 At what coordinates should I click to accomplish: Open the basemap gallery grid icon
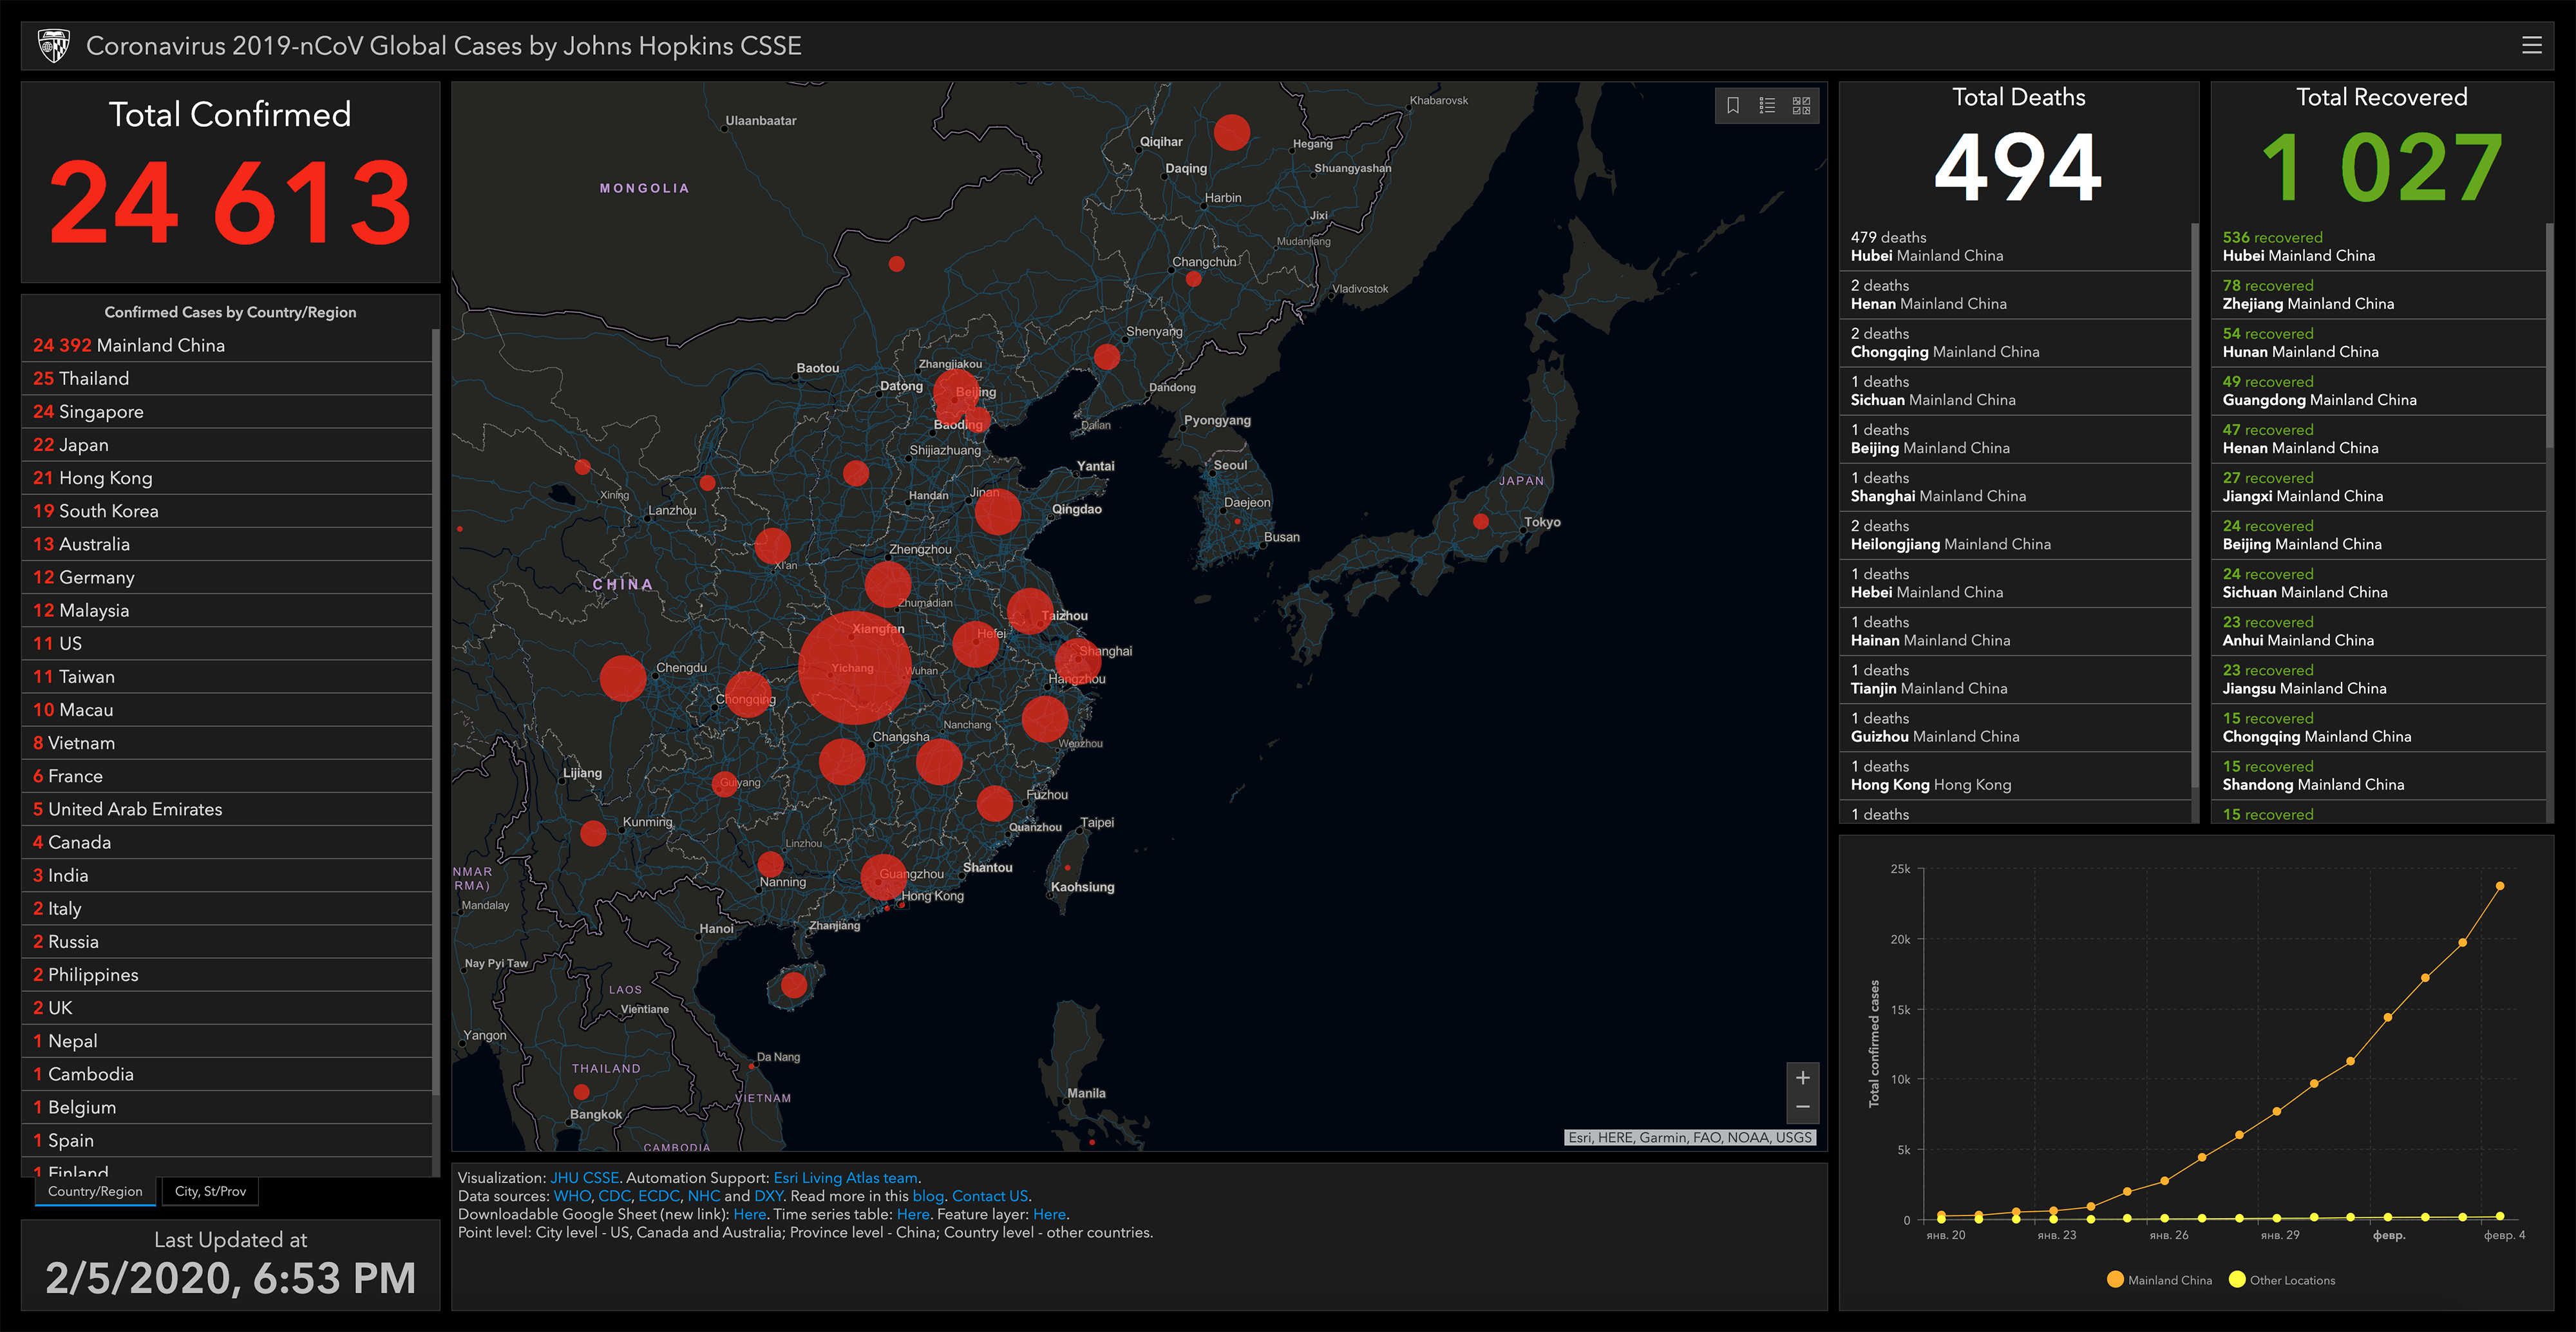1801,105
